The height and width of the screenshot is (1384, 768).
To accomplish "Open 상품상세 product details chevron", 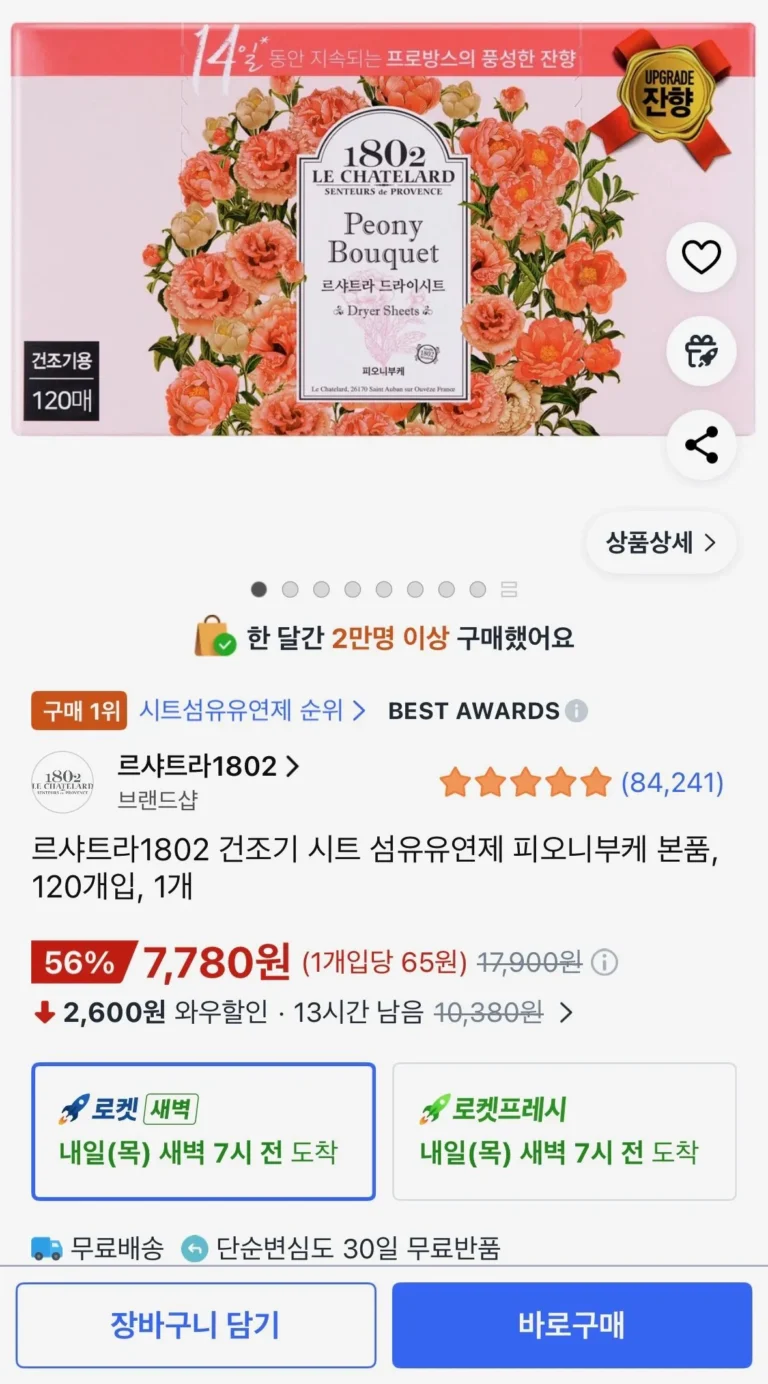I will [x=661, y=543].
